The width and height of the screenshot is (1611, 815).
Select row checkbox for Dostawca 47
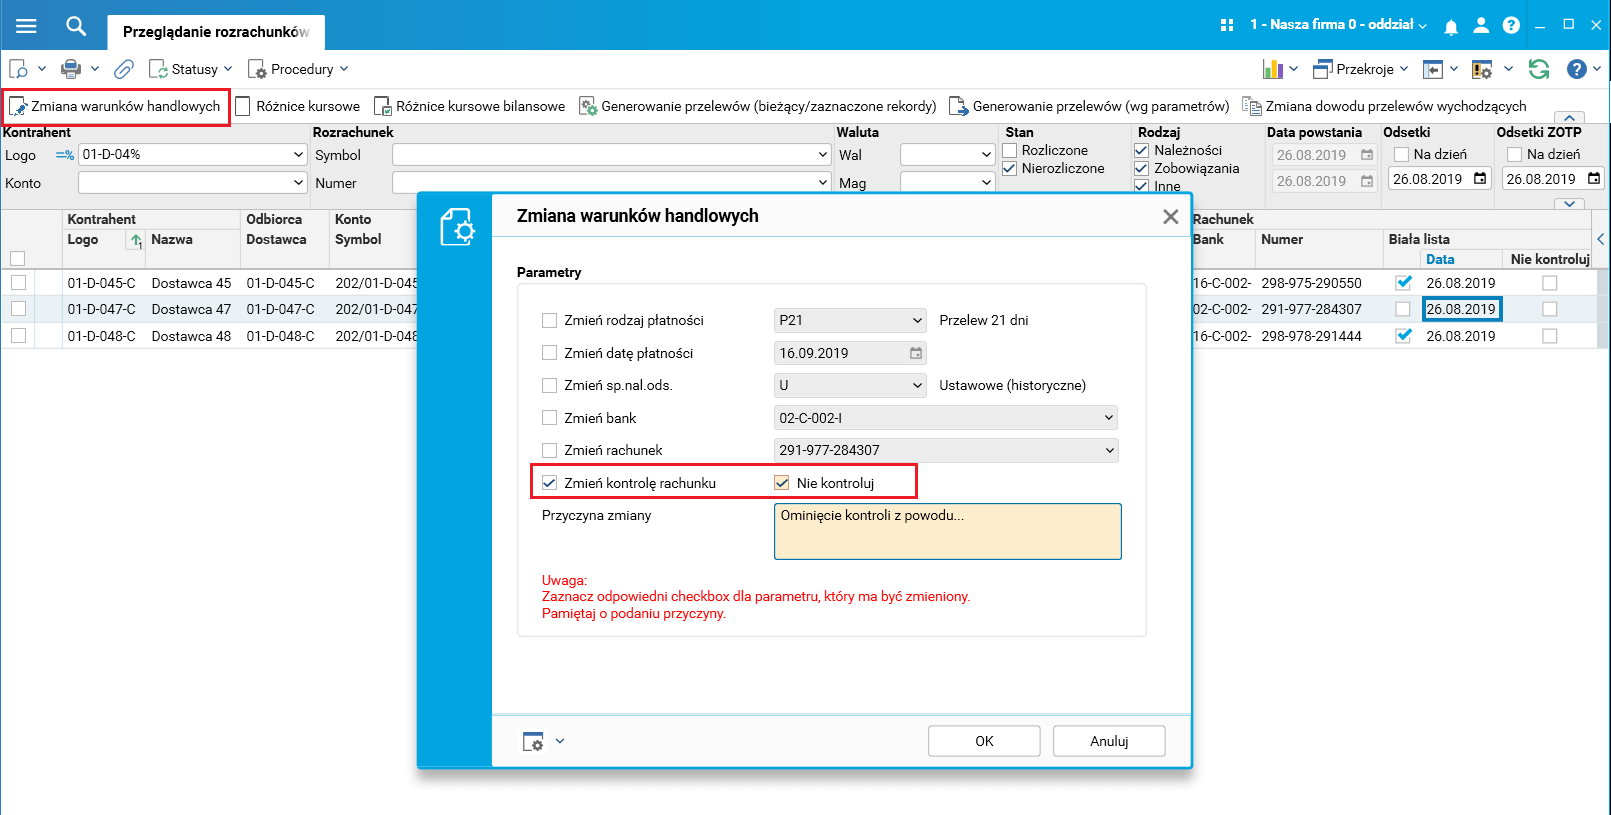pyautogui.click(x=18, y=309)
